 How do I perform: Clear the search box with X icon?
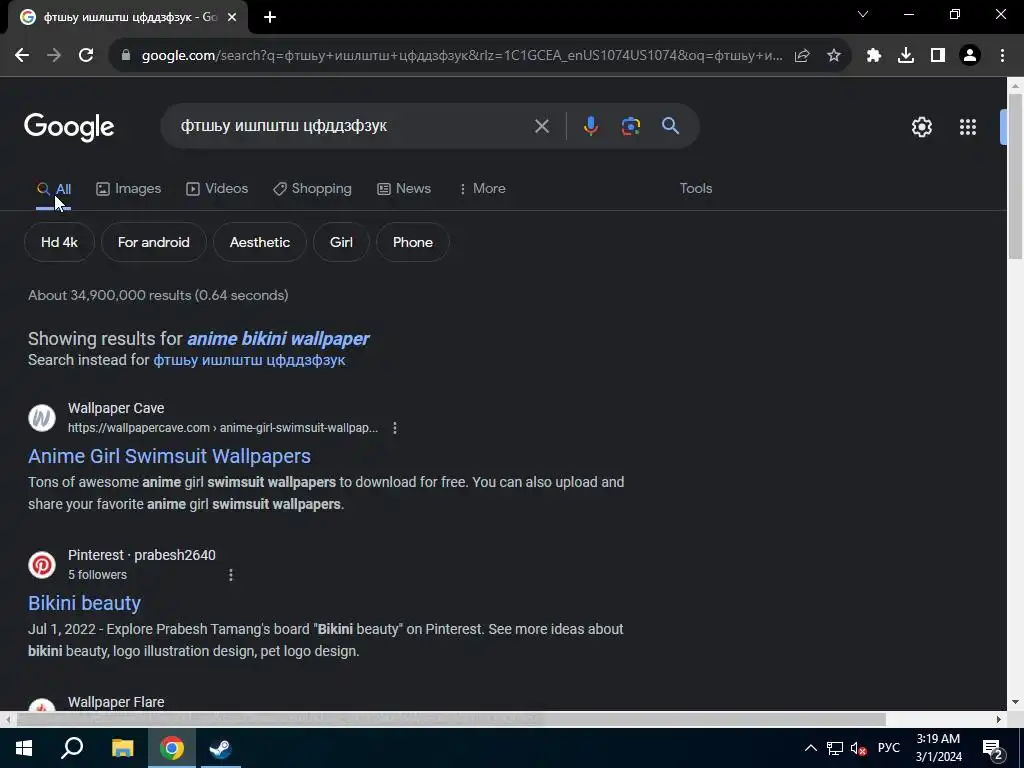(x=541, y=126)
